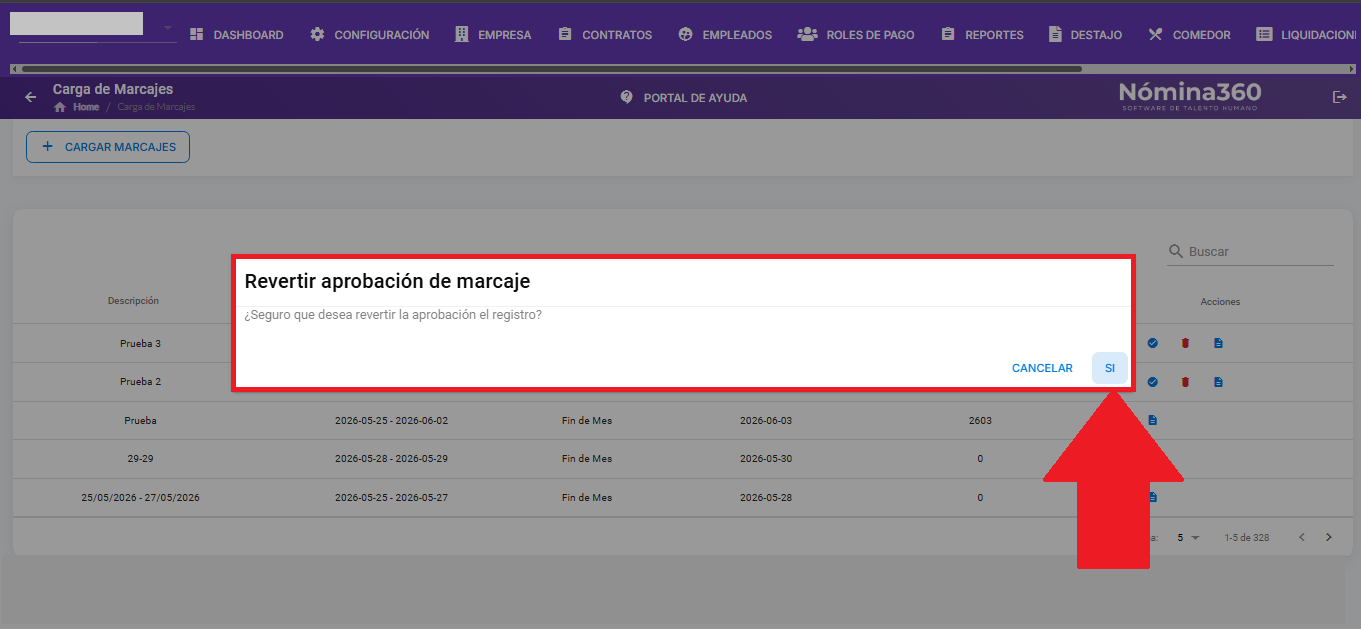Screen dimensions: 1361x629
Task: Open the DESTAJO menu
Action: click(x=1085, y=35)
